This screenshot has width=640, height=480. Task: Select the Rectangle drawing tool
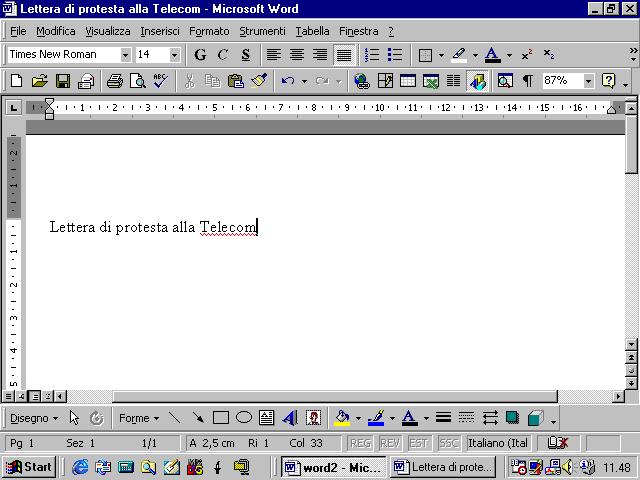(x=221, y=418)
